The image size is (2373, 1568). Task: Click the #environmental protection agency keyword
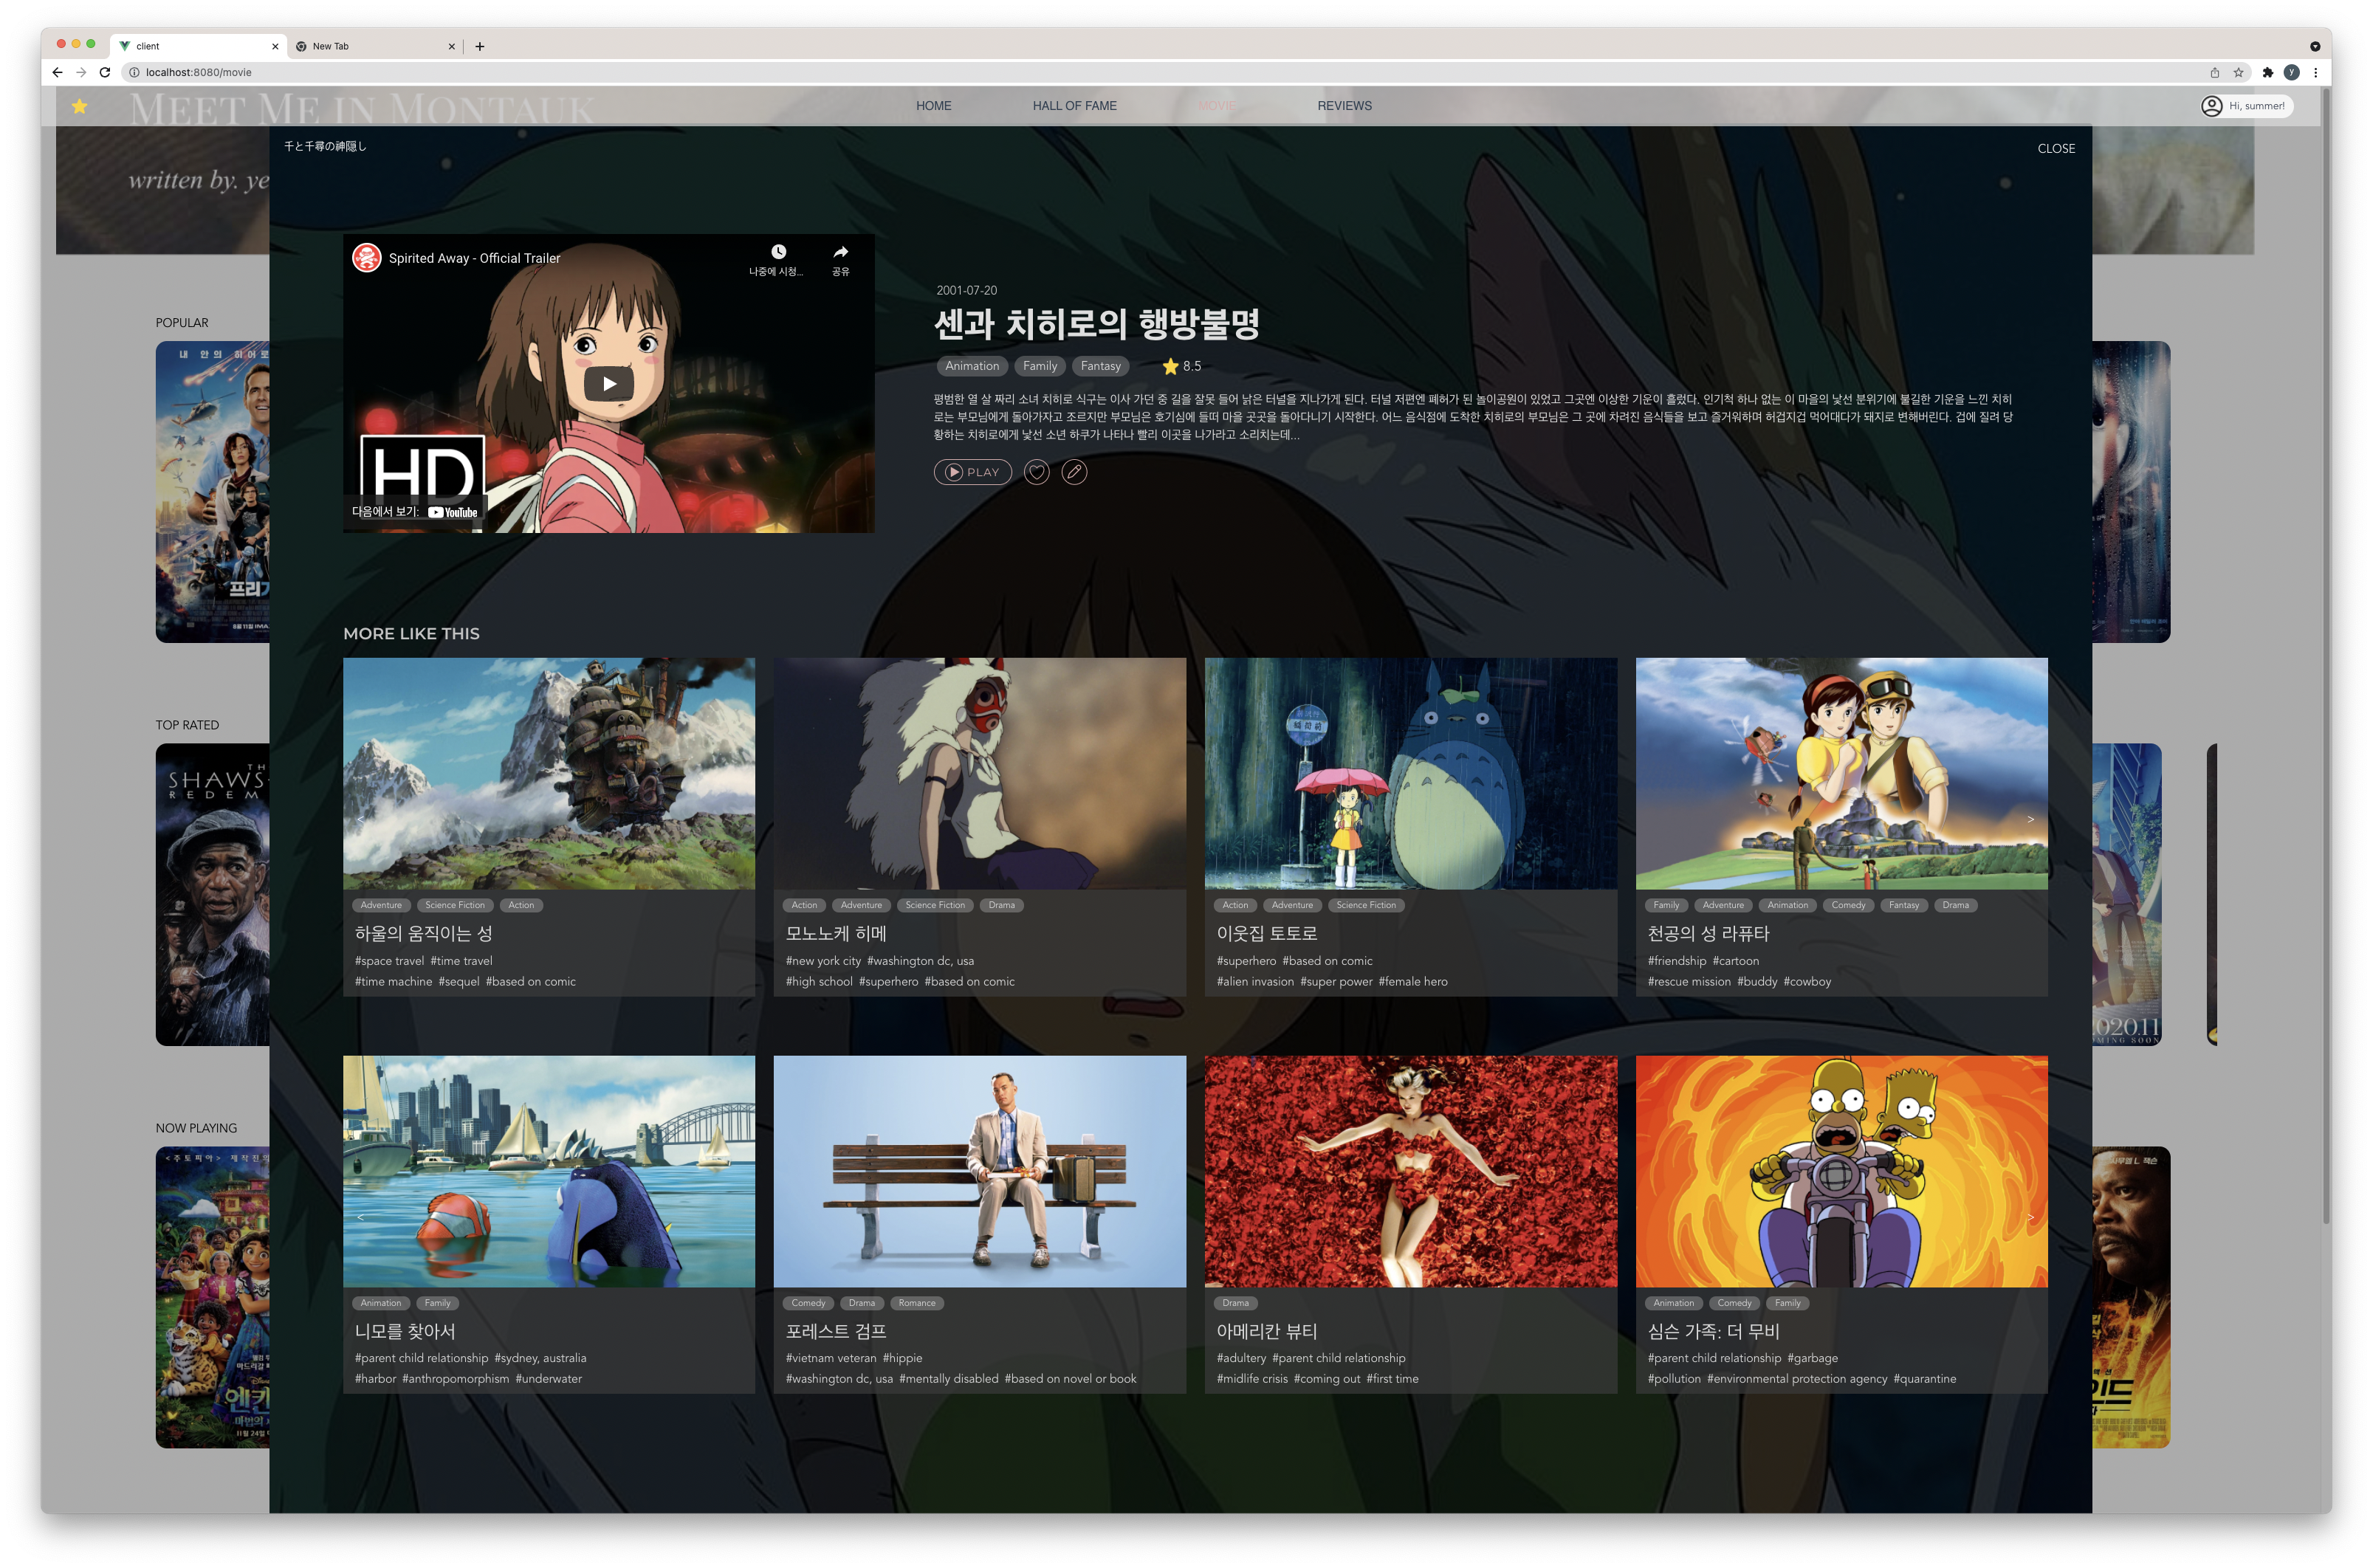click(1796, 1379)
